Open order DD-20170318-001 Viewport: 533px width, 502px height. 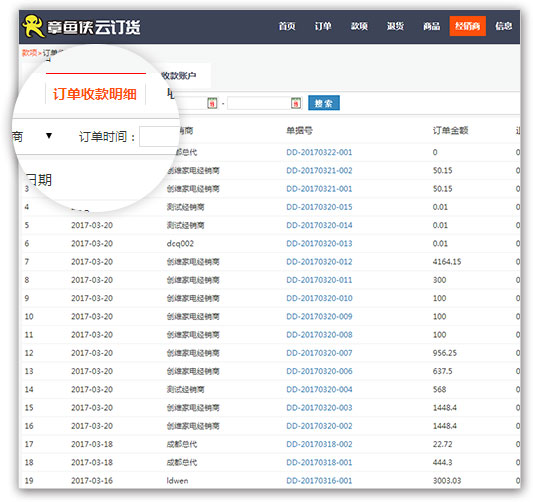[x=319, y=462]
